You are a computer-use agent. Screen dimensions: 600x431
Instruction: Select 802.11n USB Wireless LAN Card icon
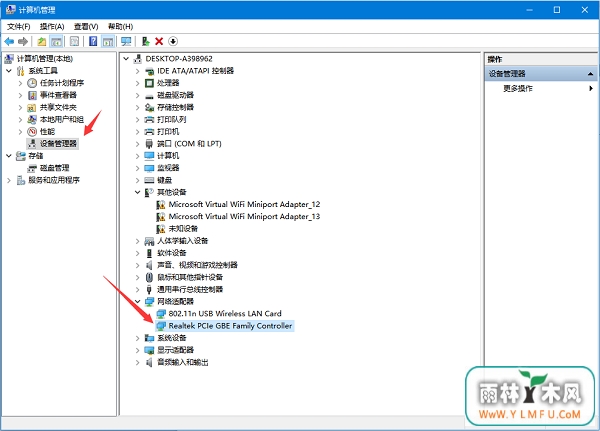[161, 314]
